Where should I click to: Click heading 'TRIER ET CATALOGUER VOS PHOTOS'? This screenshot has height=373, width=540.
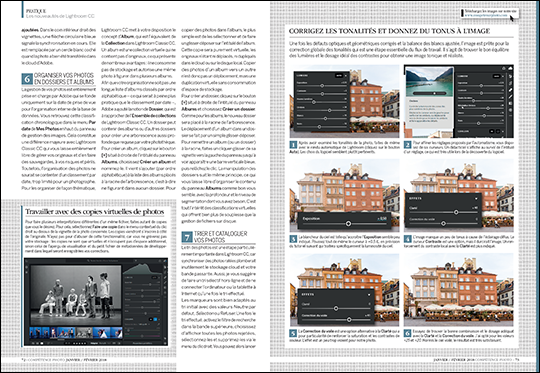pyautogui.click(x=221, y=237)
